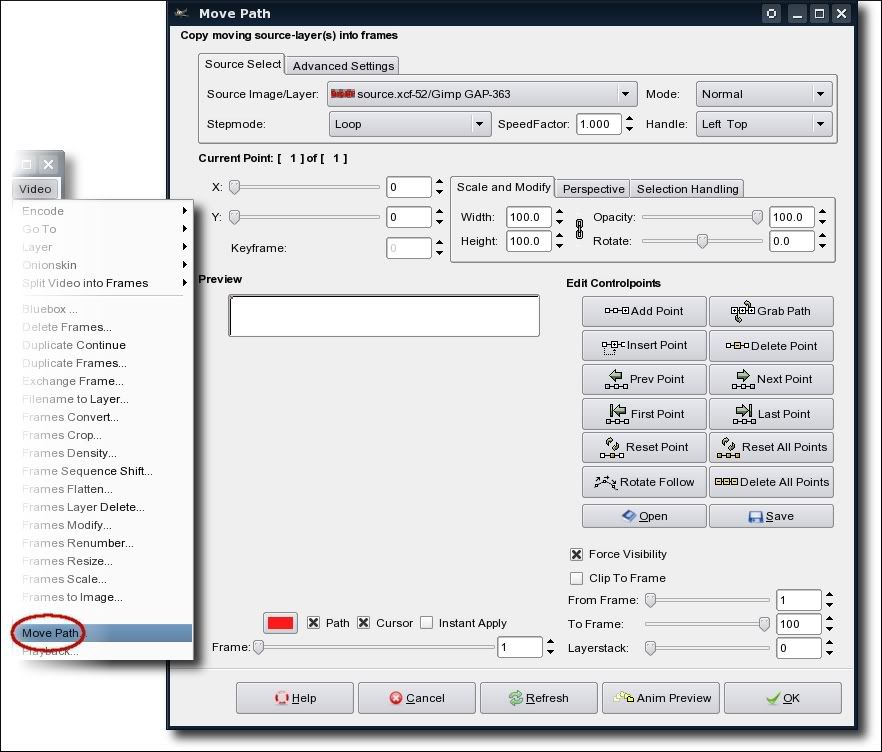The image size is (882, 752).
Task: Click the To Frame slider handle
Action: click(764, 624)
